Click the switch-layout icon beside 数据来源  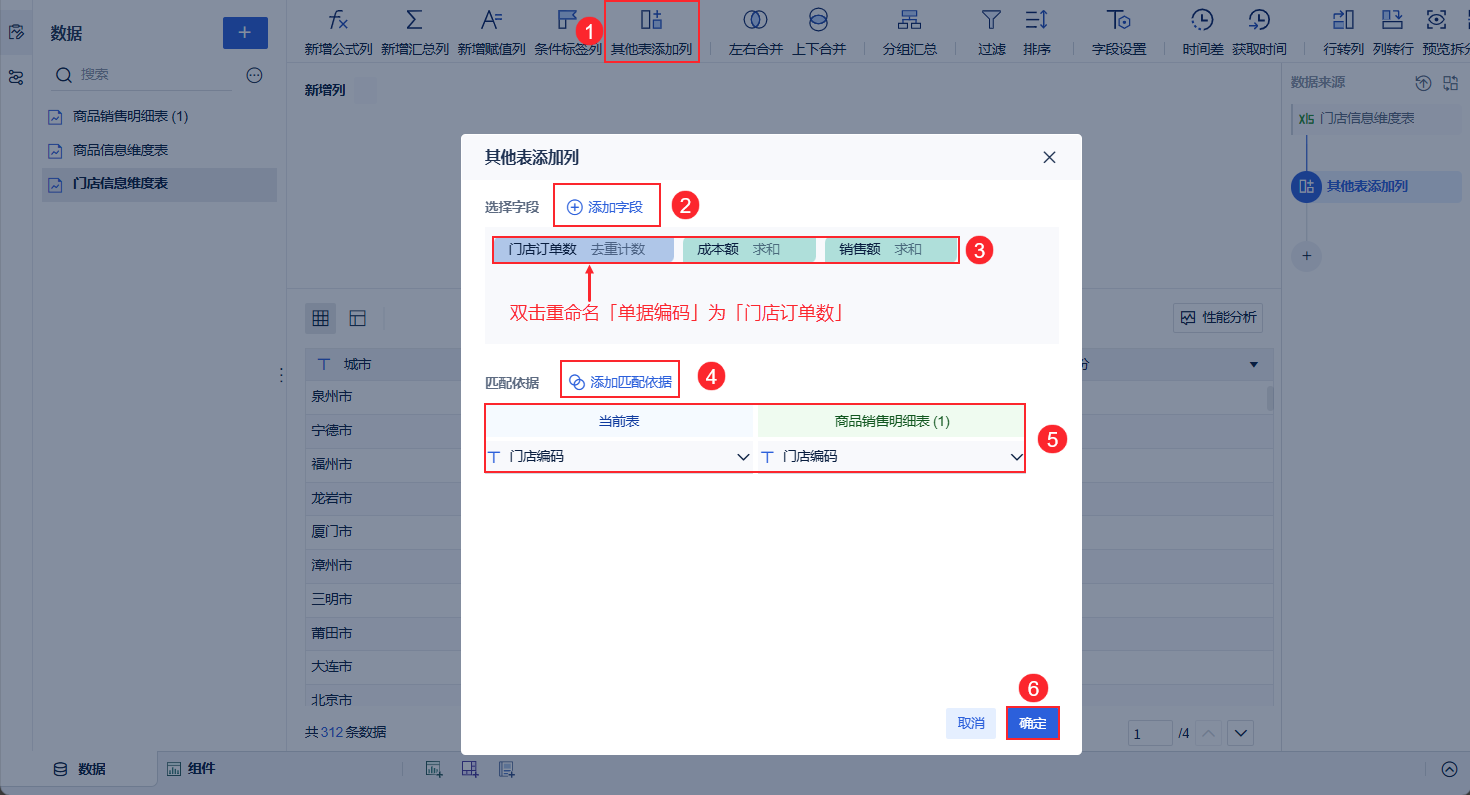[1450, 83]
